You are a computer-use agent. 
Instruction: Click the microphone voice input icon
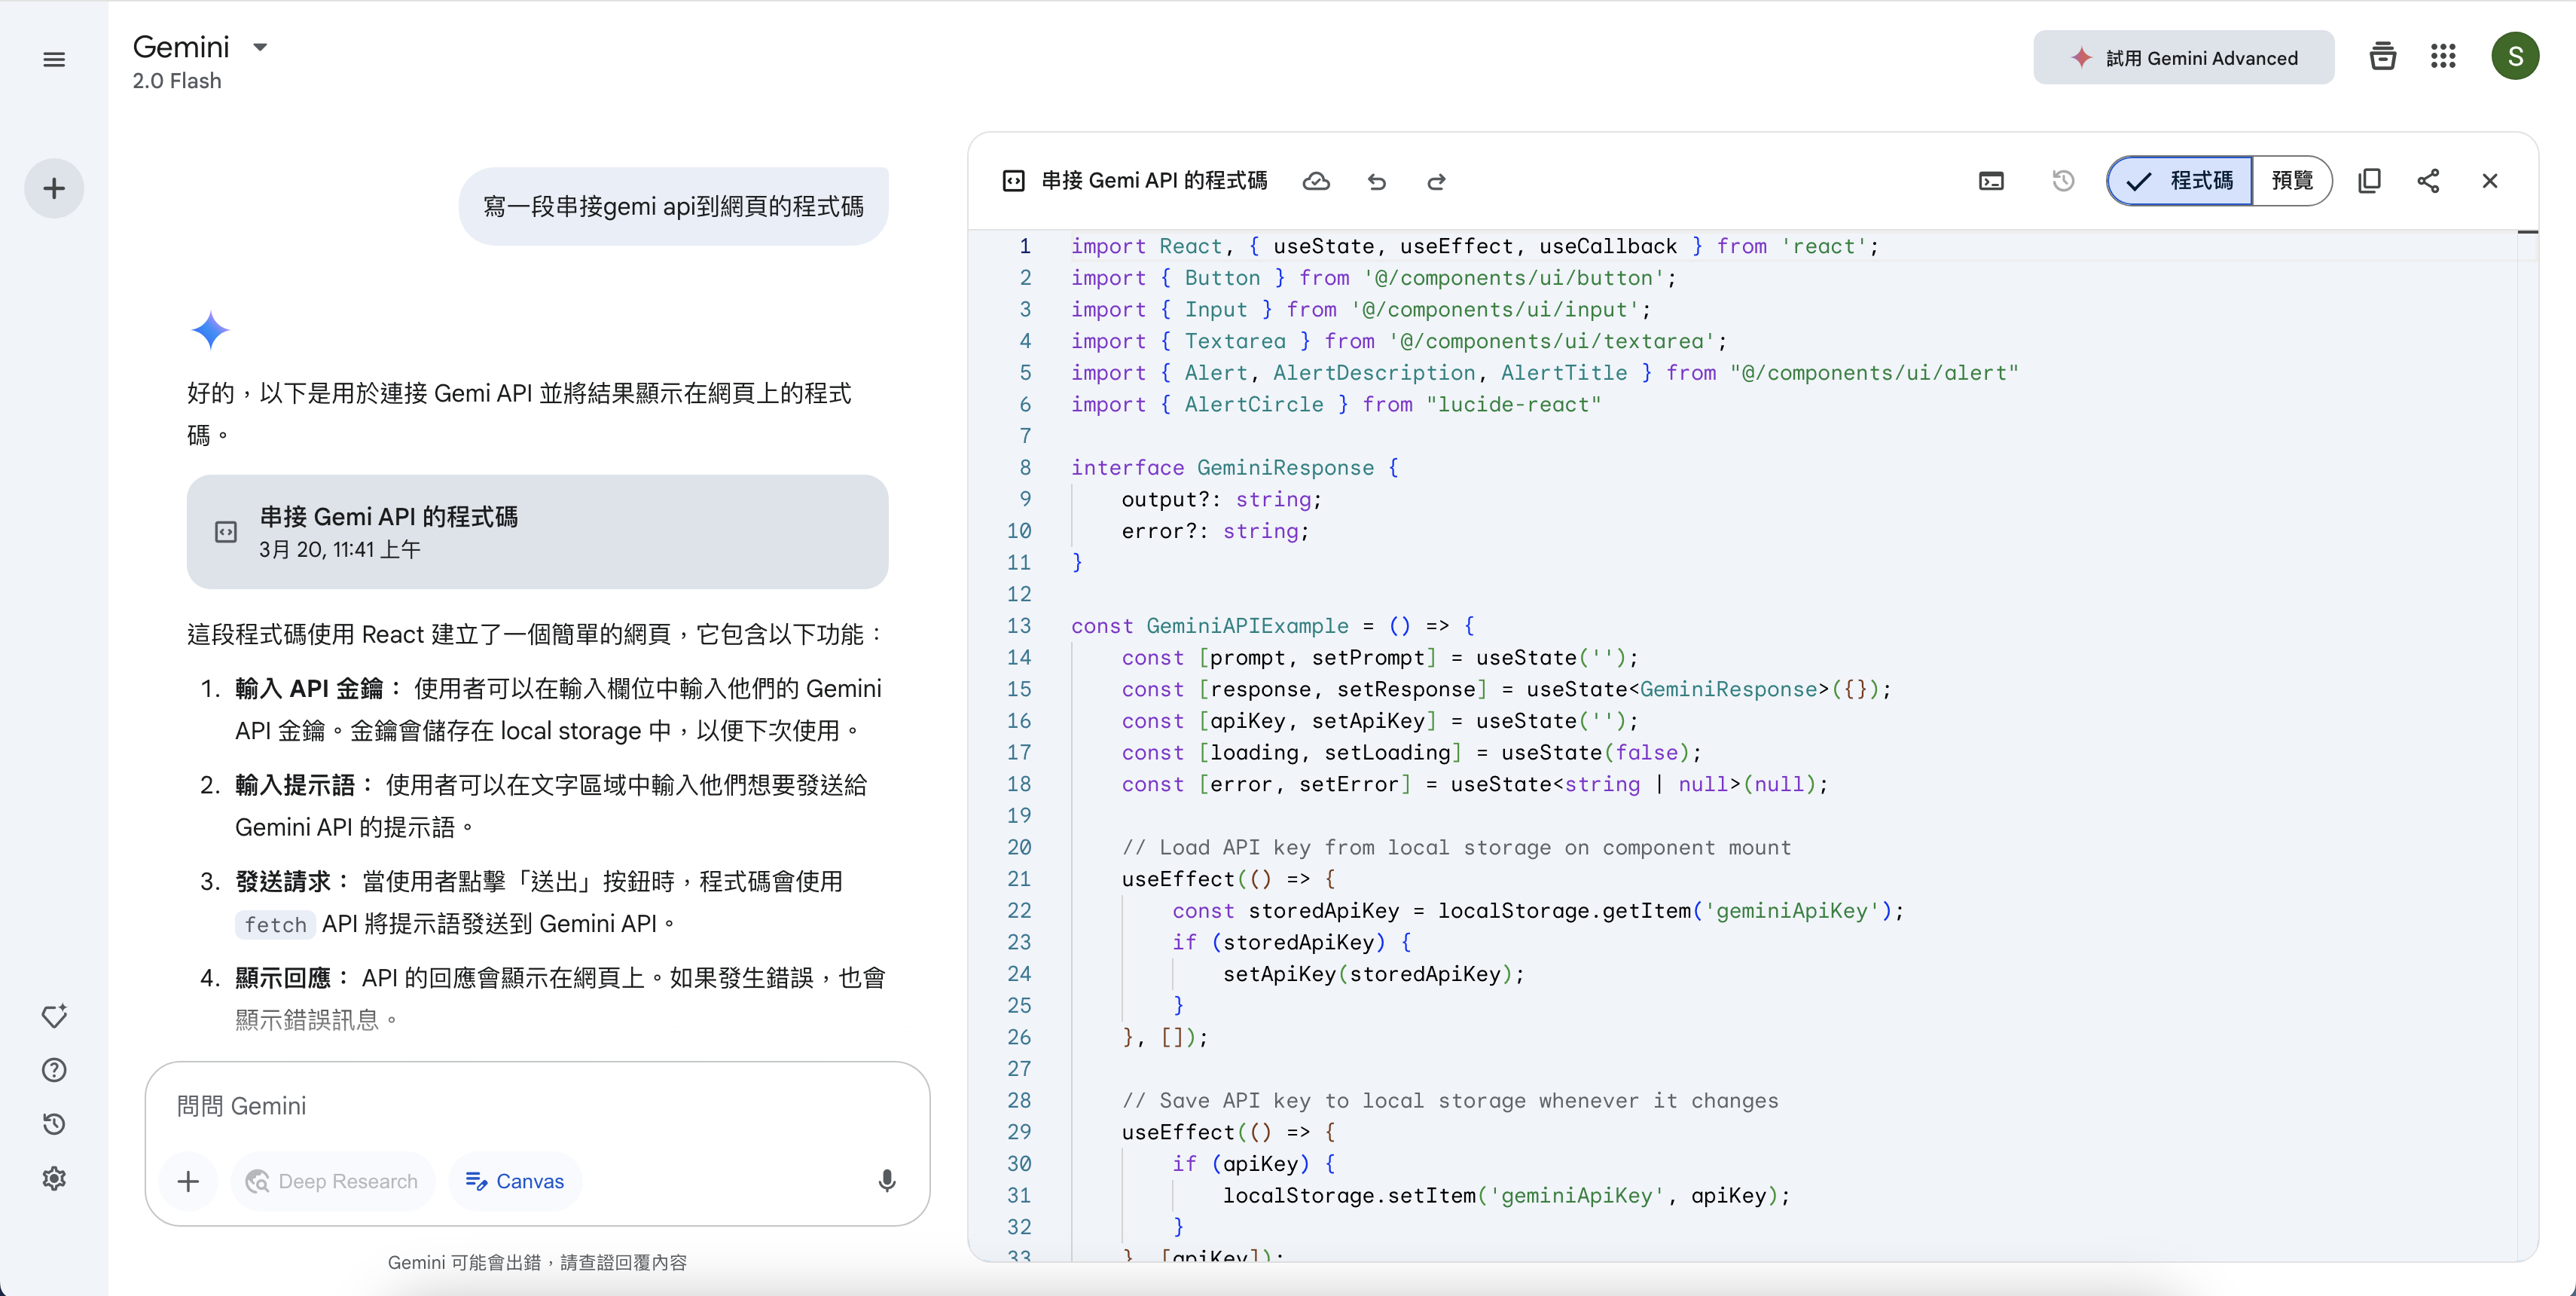pyautogui.click(x=886, y=1181)
